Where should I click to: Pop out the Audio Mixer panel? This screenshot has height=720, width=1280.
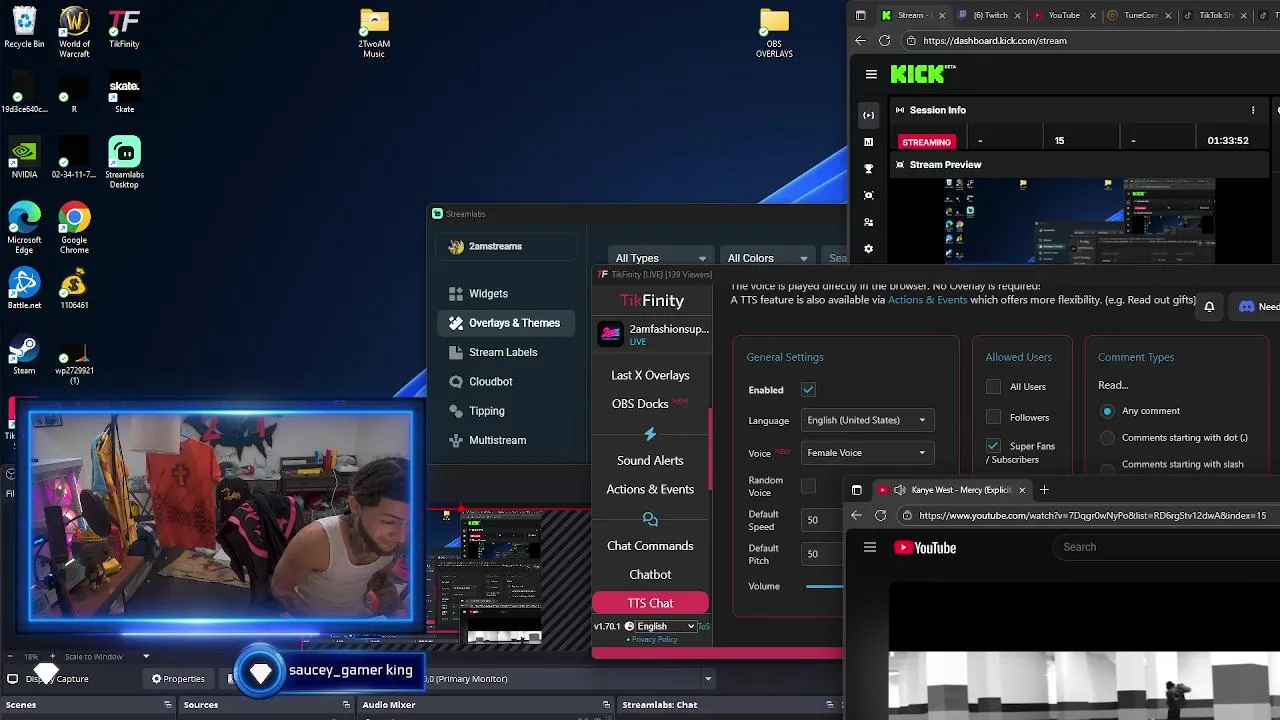pyautogui.click(x=606, y=705)
